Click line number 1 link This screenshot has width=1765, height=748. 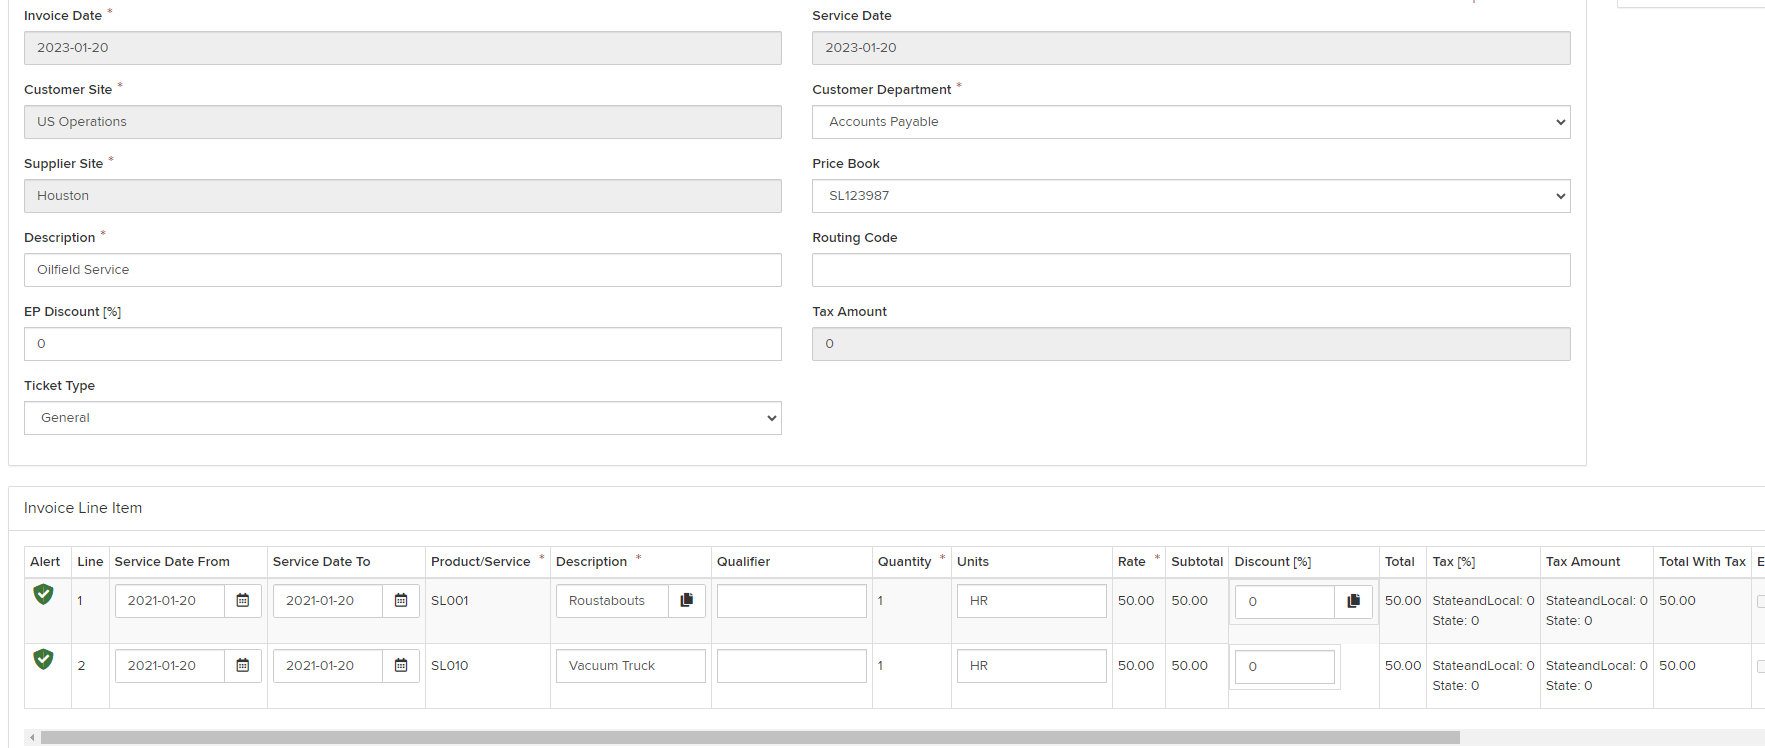80,601
